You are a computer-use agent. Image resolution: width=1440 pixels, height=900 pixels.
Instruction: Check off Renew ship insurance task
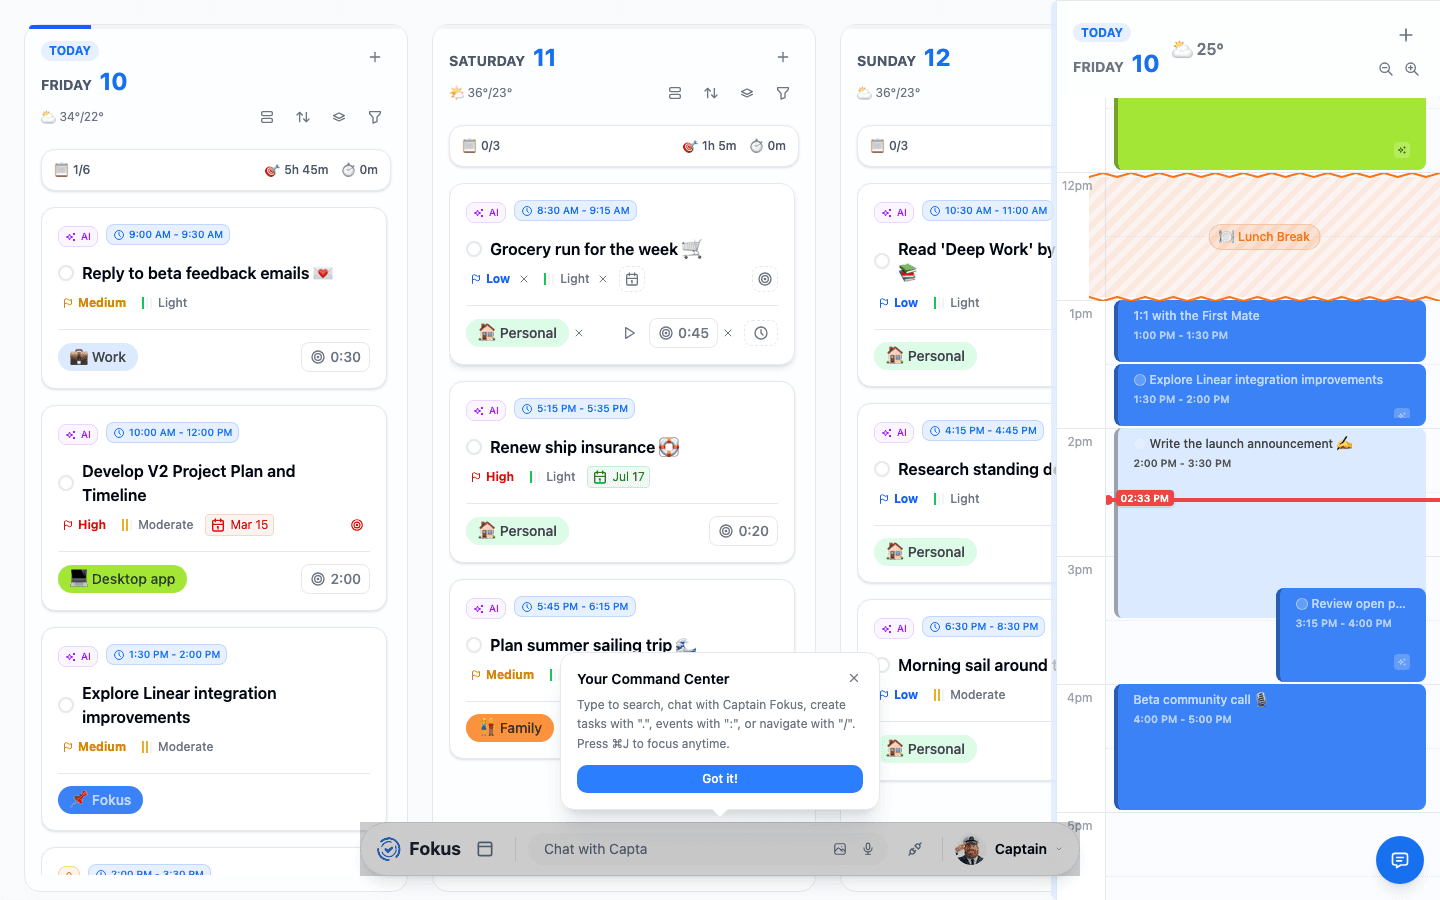474,447
